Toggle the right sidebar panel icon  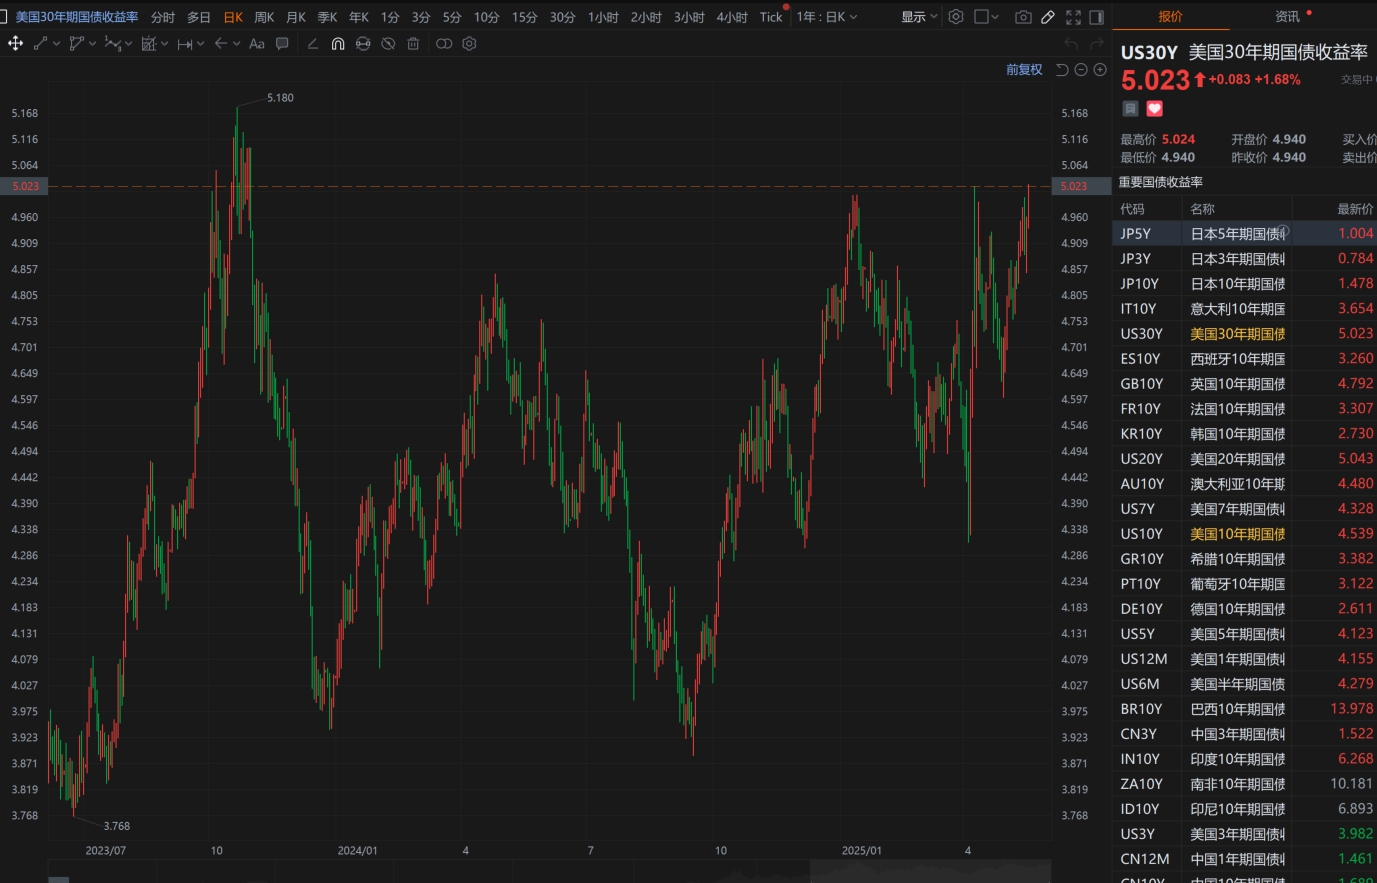coord(1097,17)
